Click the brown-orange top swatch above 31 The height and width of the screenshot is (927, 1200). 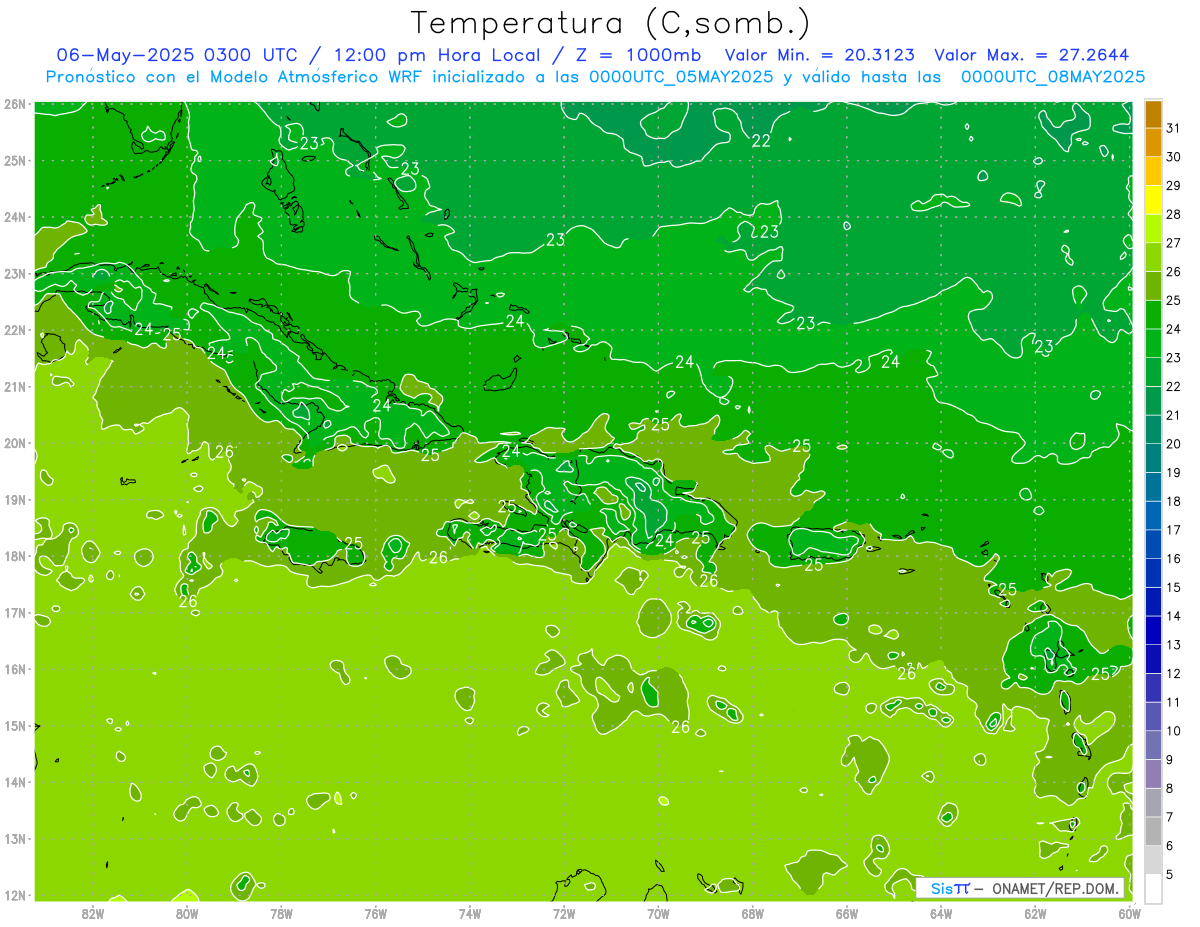pyautogui.click(x=1153, y=115)
